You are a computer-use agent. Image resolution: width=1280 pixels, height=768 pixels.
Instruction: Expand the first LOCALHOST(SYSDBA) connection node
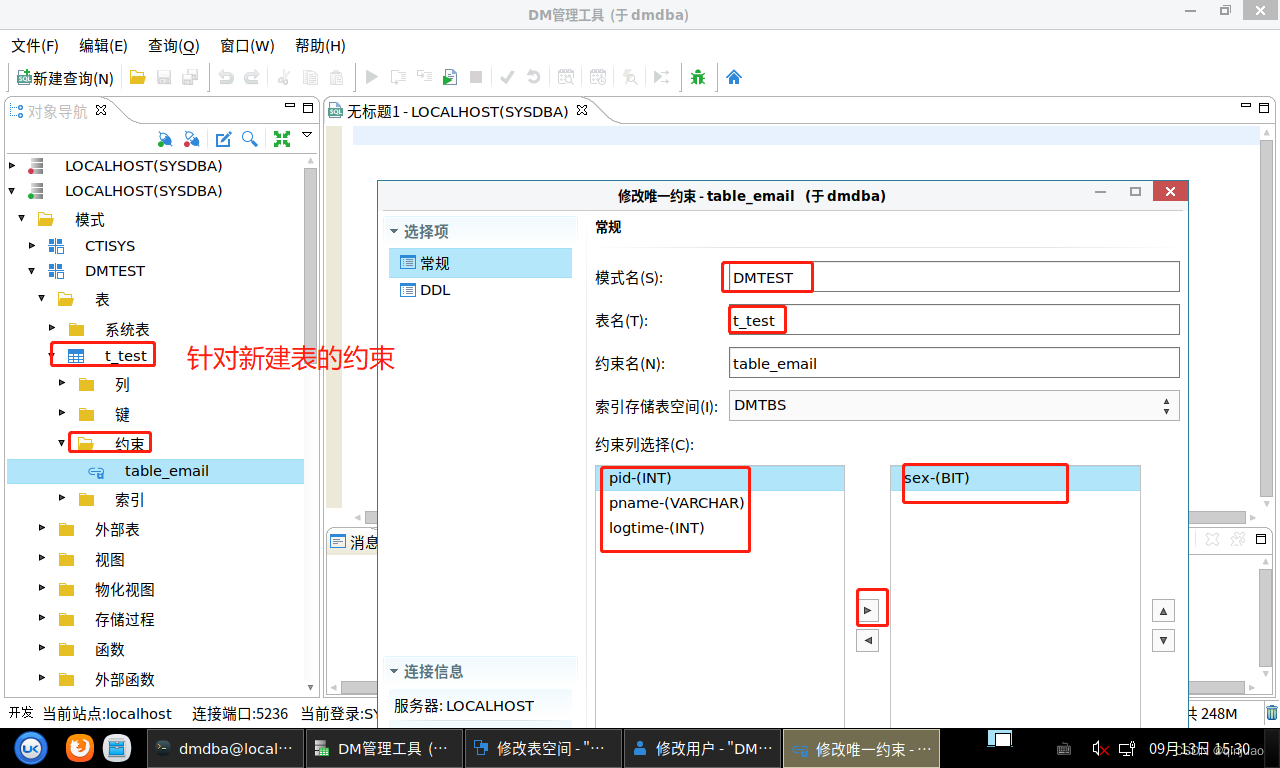(x=12, y=166)
